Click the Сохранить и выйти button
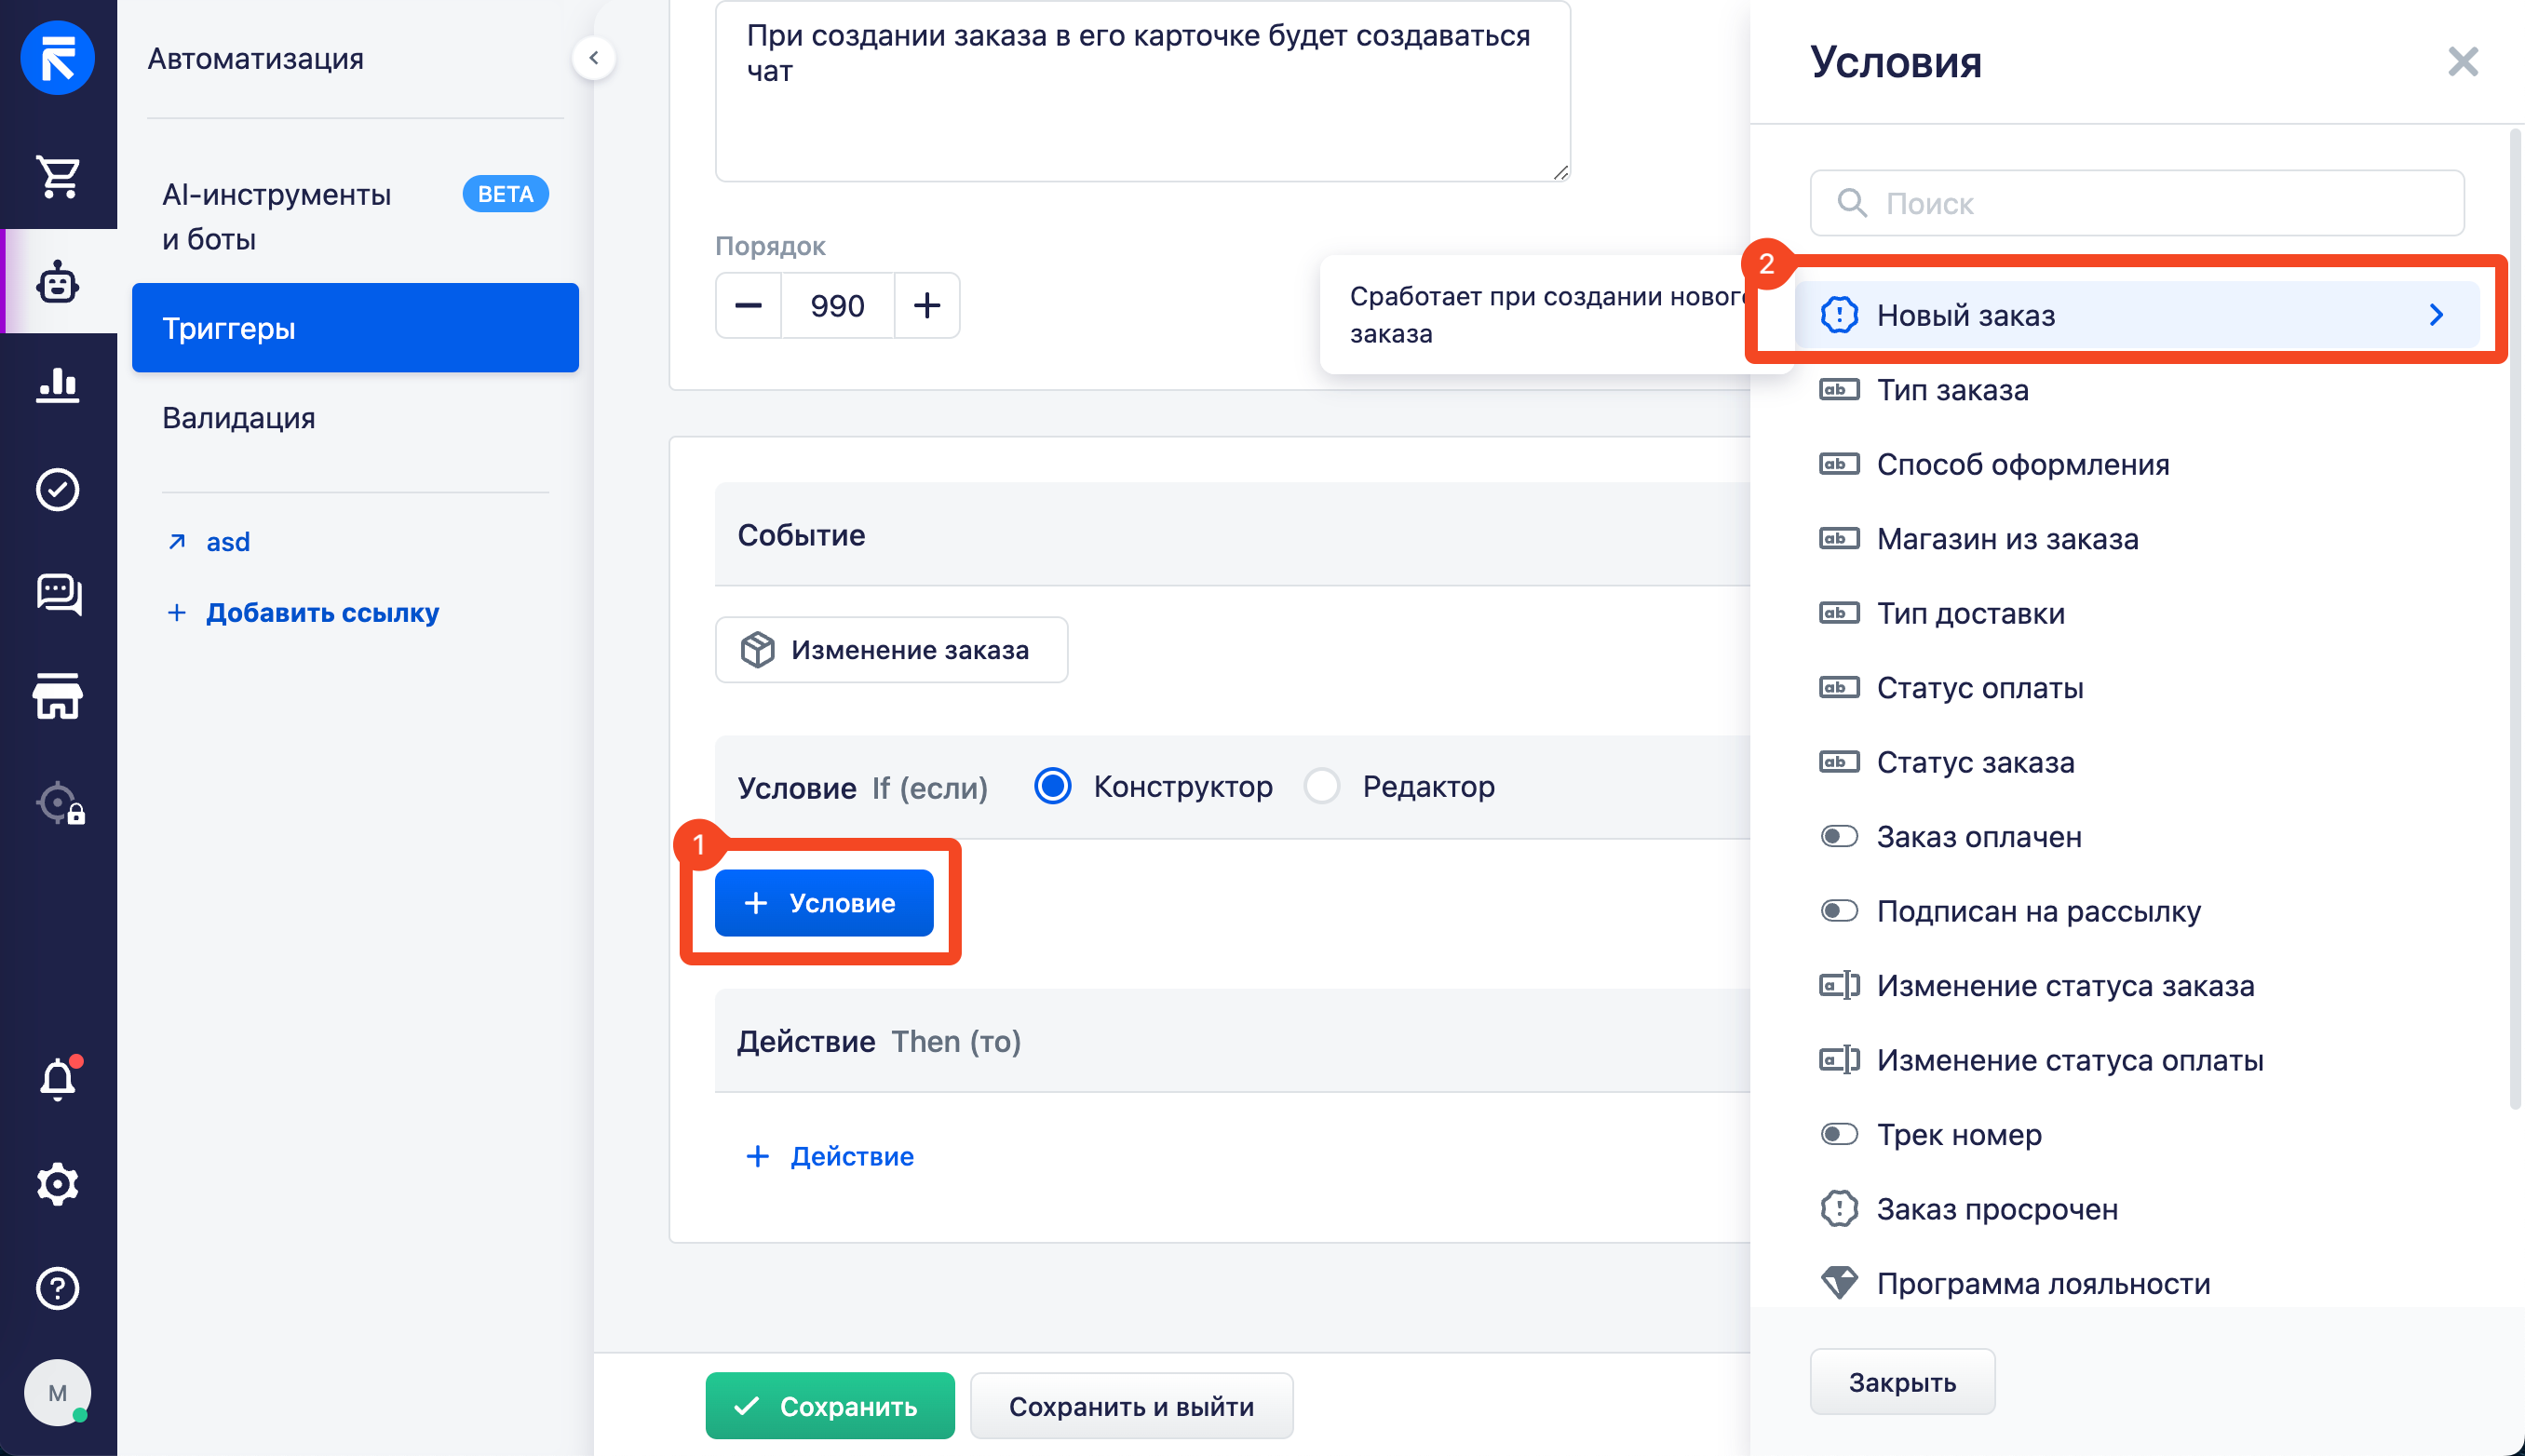 click(1130, 1406)
